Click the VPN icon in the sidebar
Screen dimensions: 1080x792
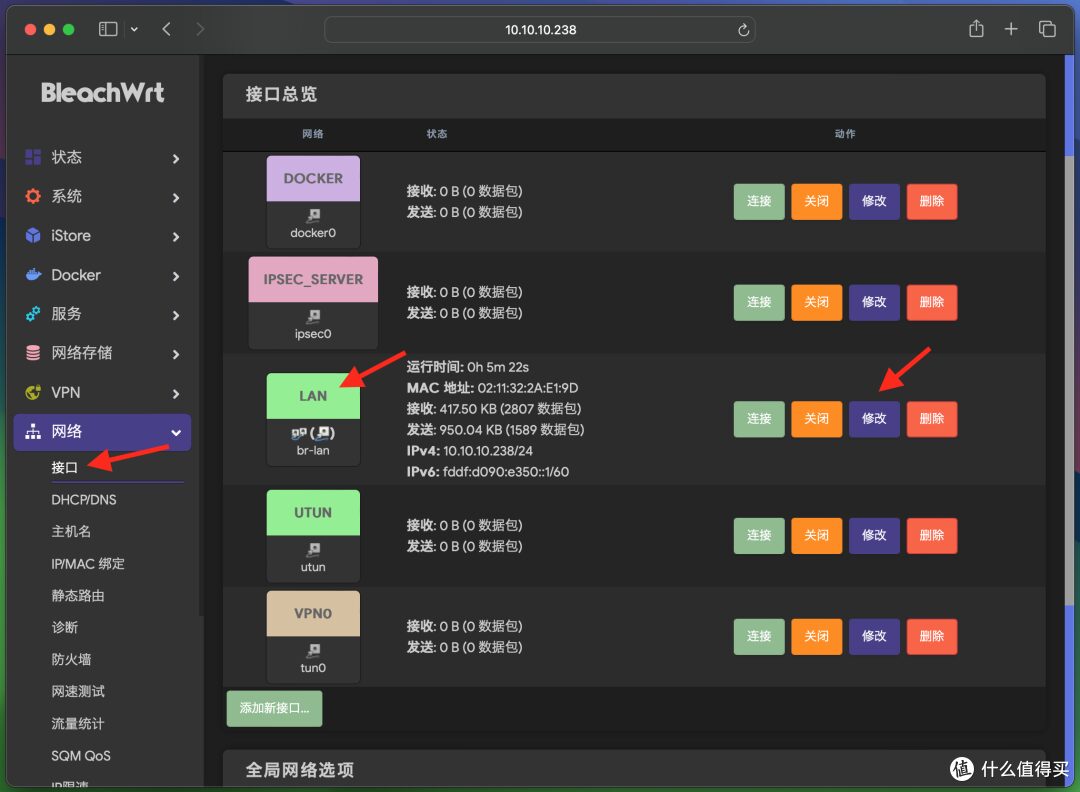point(30,392)
